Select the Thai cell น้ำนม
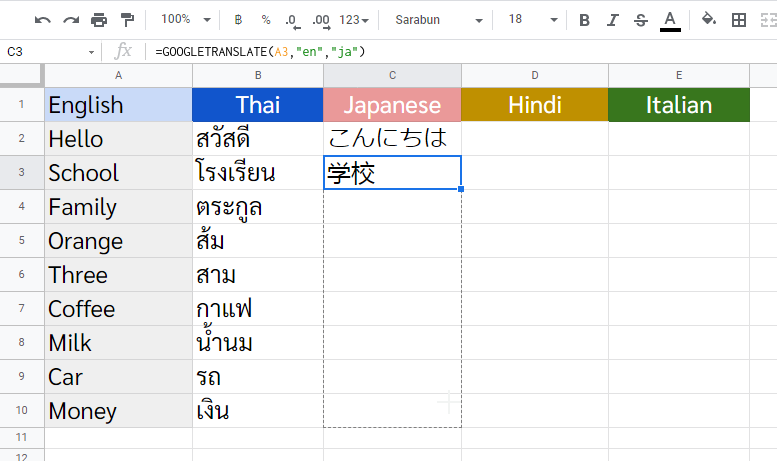Image resolution: width=777 pixels, height=461 pixels. (258, 343)
